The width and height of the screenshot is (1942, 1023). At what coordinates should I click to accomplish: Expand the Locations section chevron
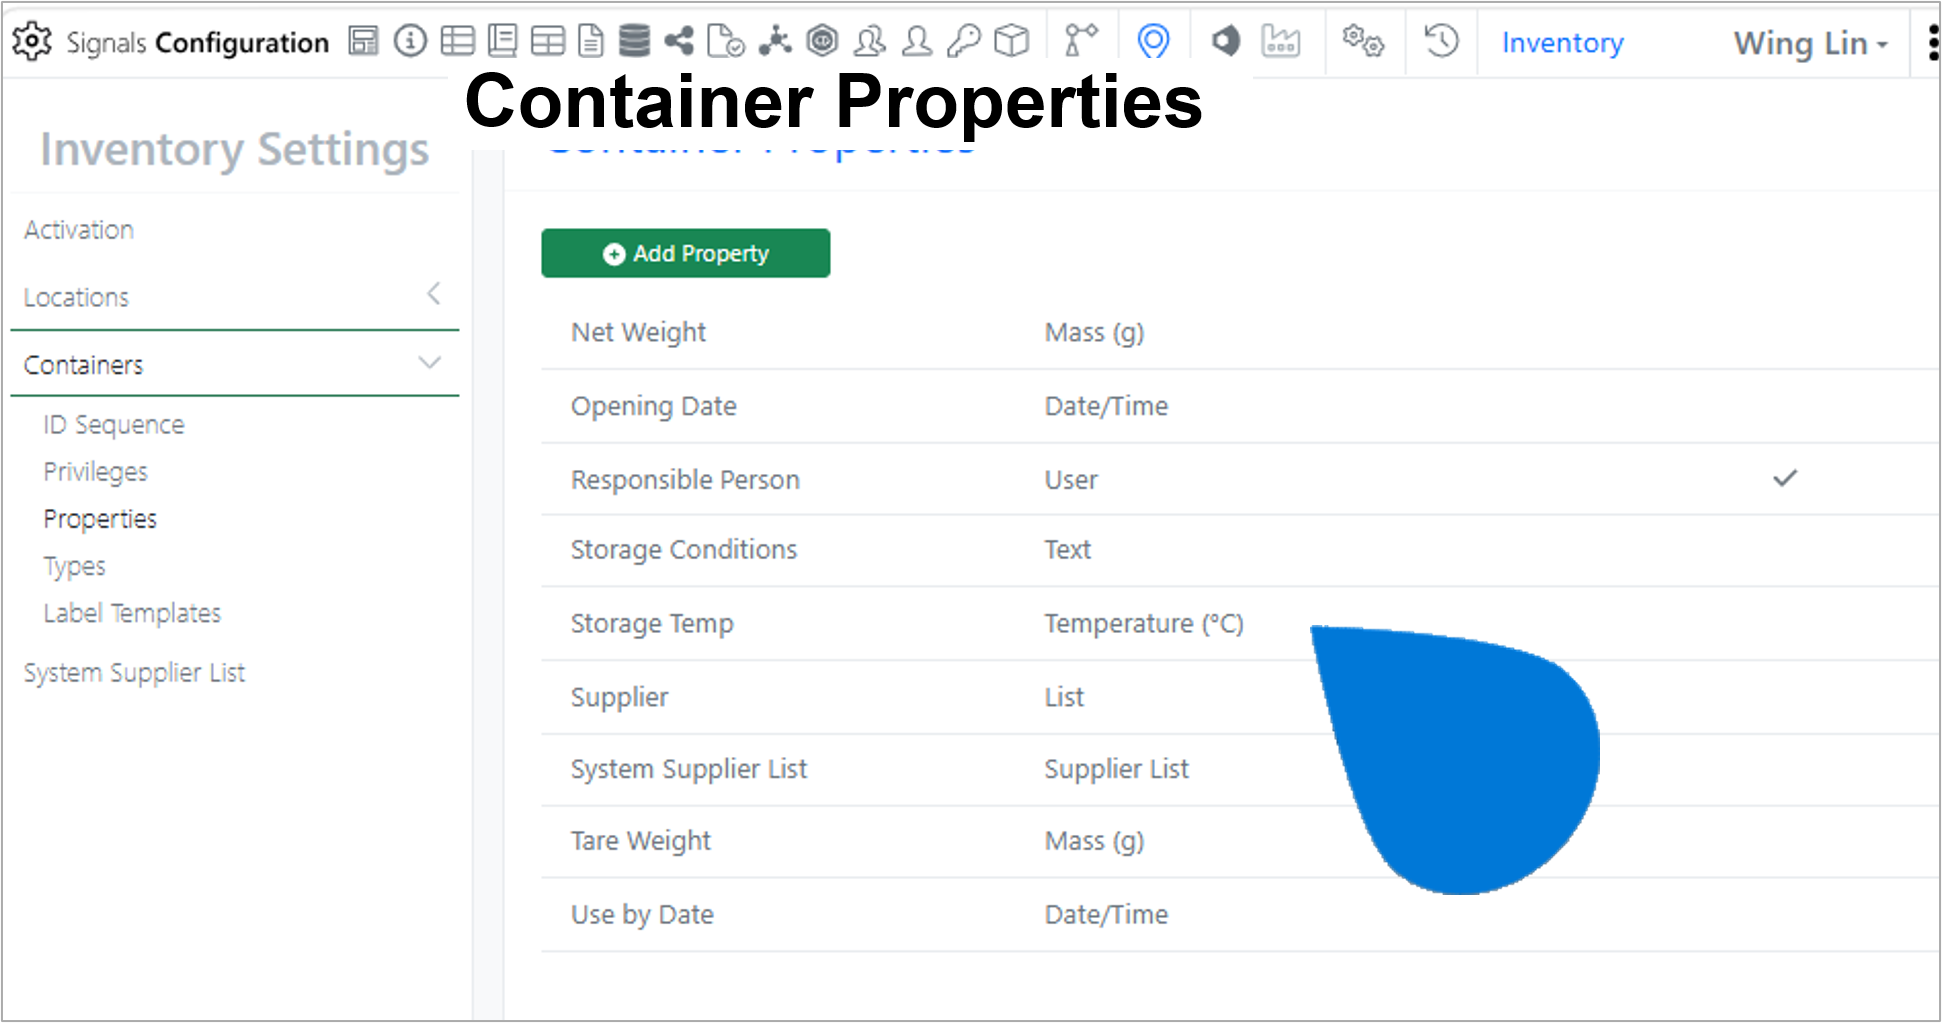pos(433,294)
